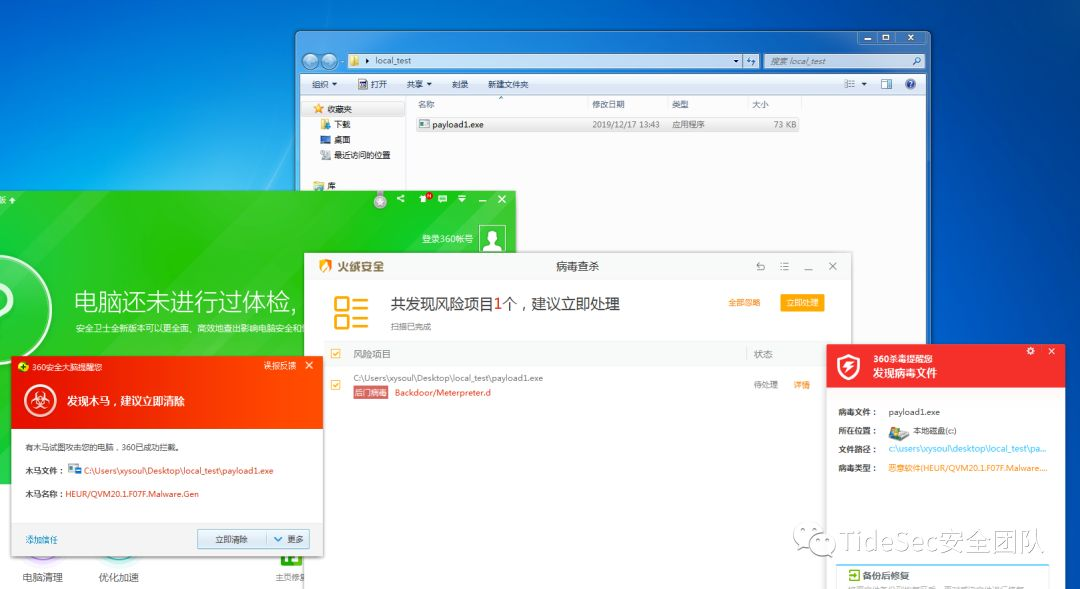
Task: Click 登录360帐号 link
Action: [x=447, y=239]
